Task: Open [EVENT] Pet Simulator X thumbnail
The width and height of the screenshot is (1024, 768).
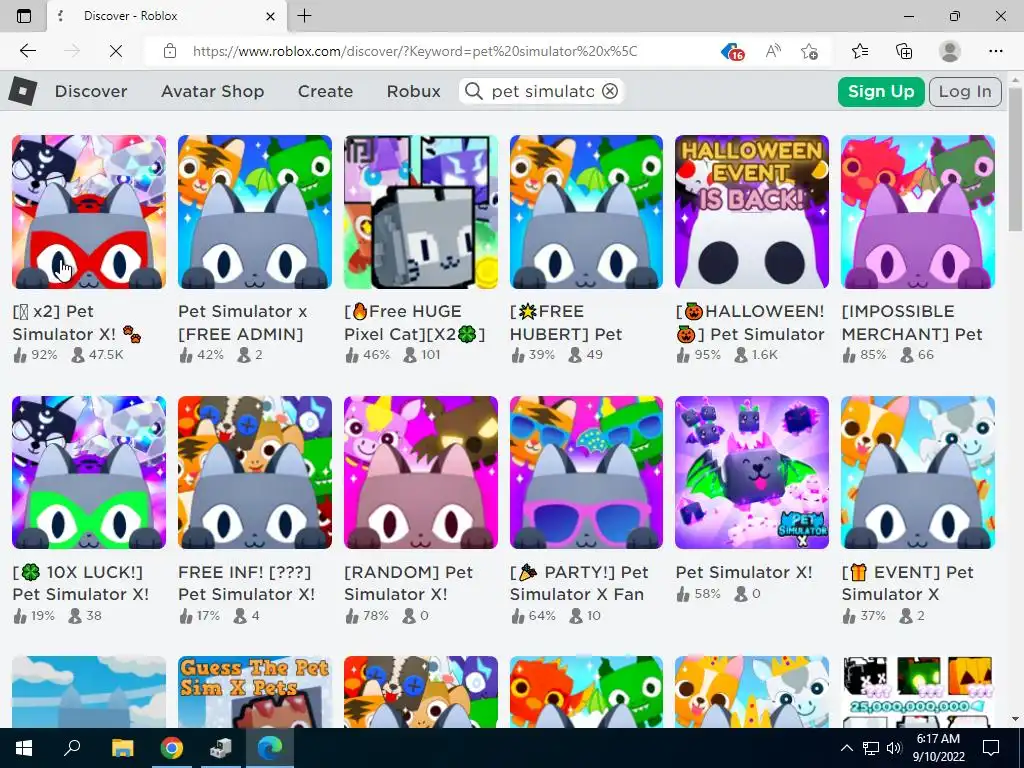Action: [918, 472]
